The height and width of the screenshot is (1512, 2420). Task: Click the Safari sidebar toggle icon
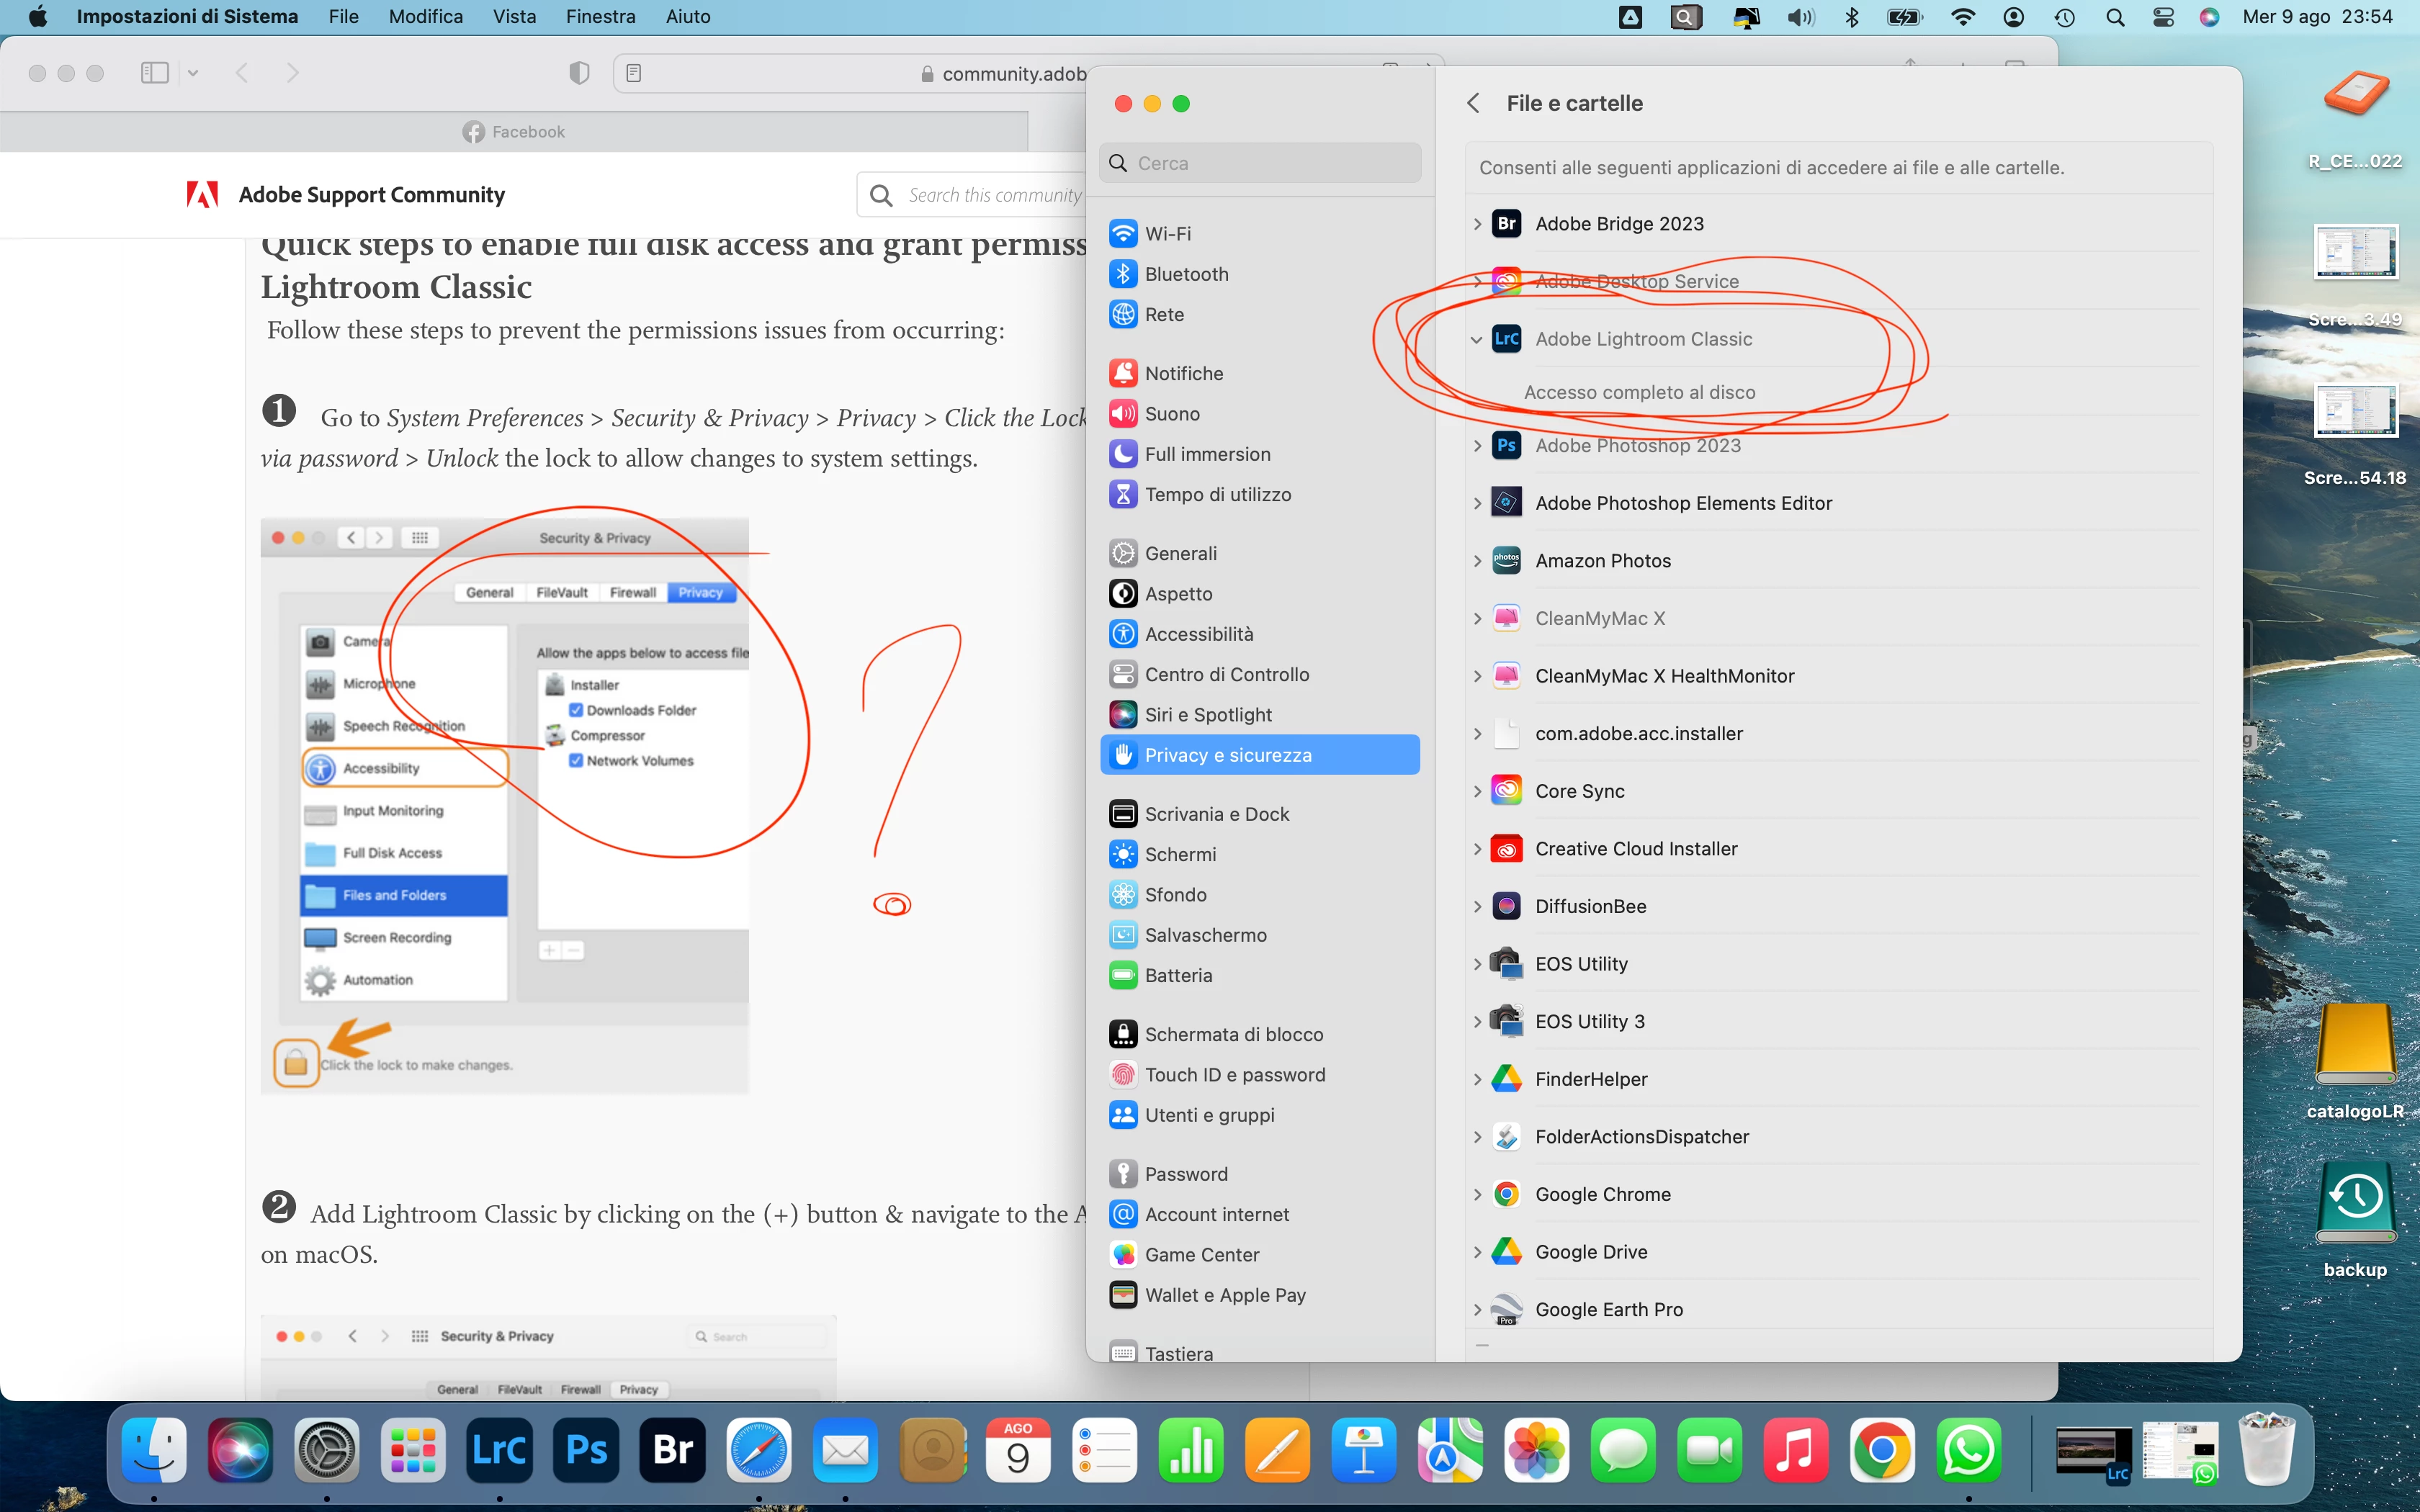coord(155,72)
